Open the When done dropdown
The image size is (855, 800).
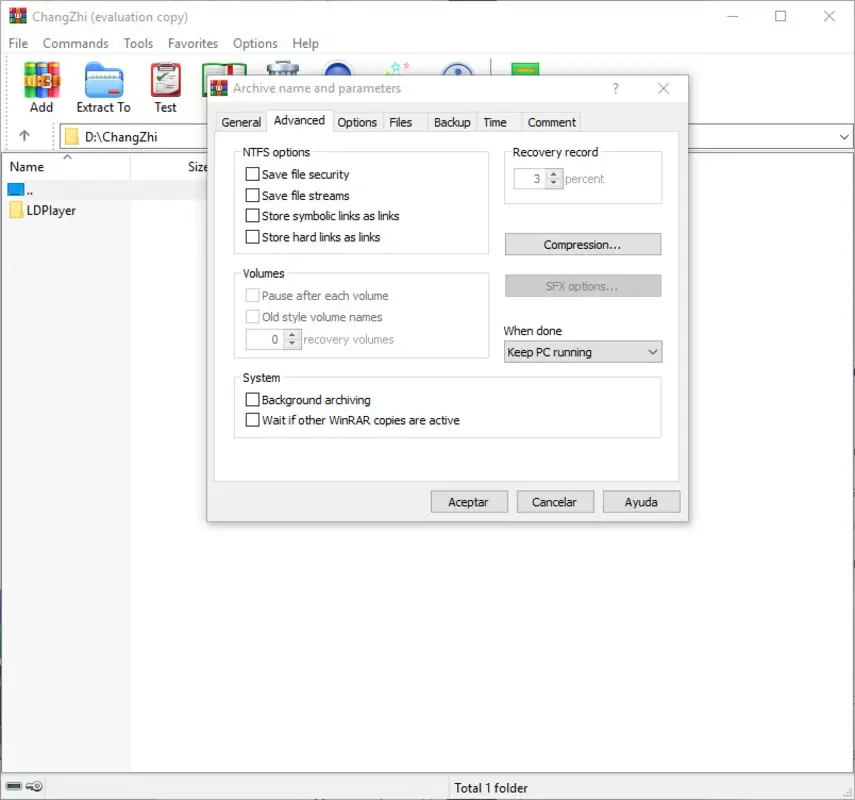(x=654, y=352)
